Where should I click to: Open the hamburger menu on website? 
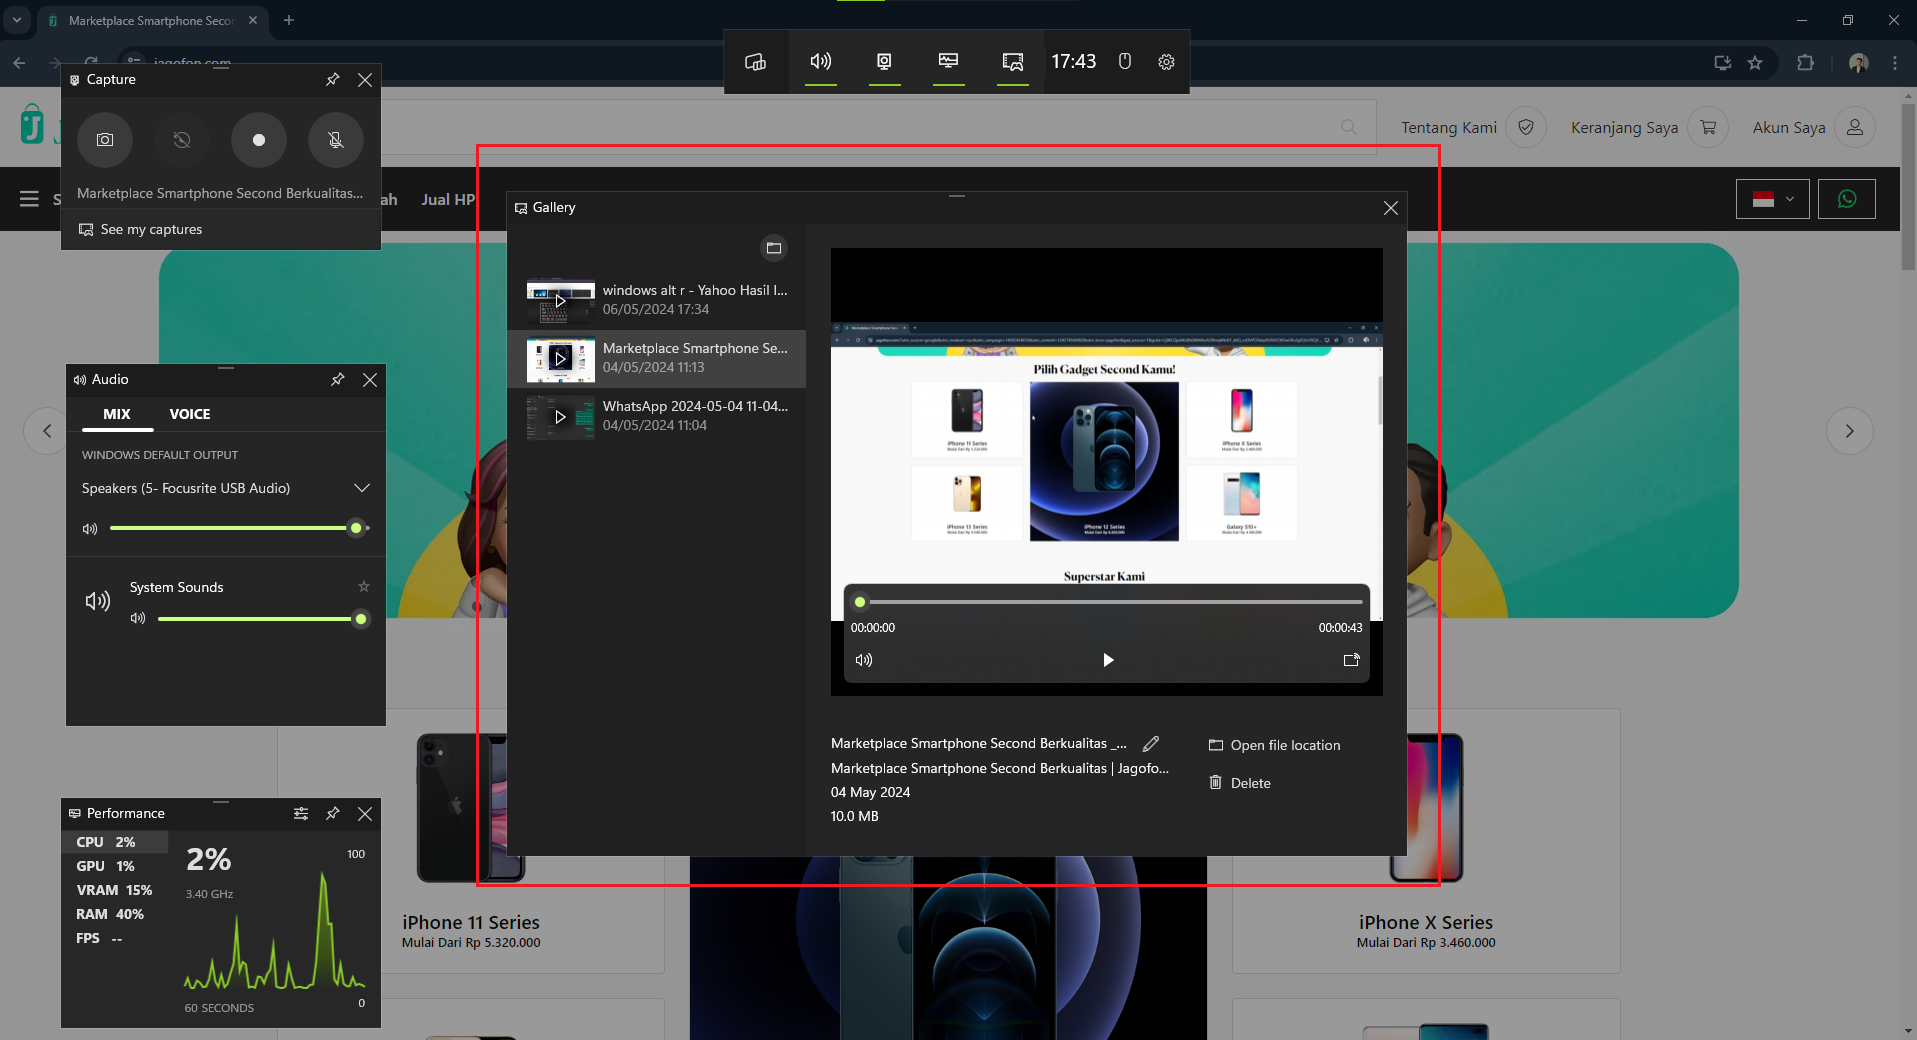[29, 199]
